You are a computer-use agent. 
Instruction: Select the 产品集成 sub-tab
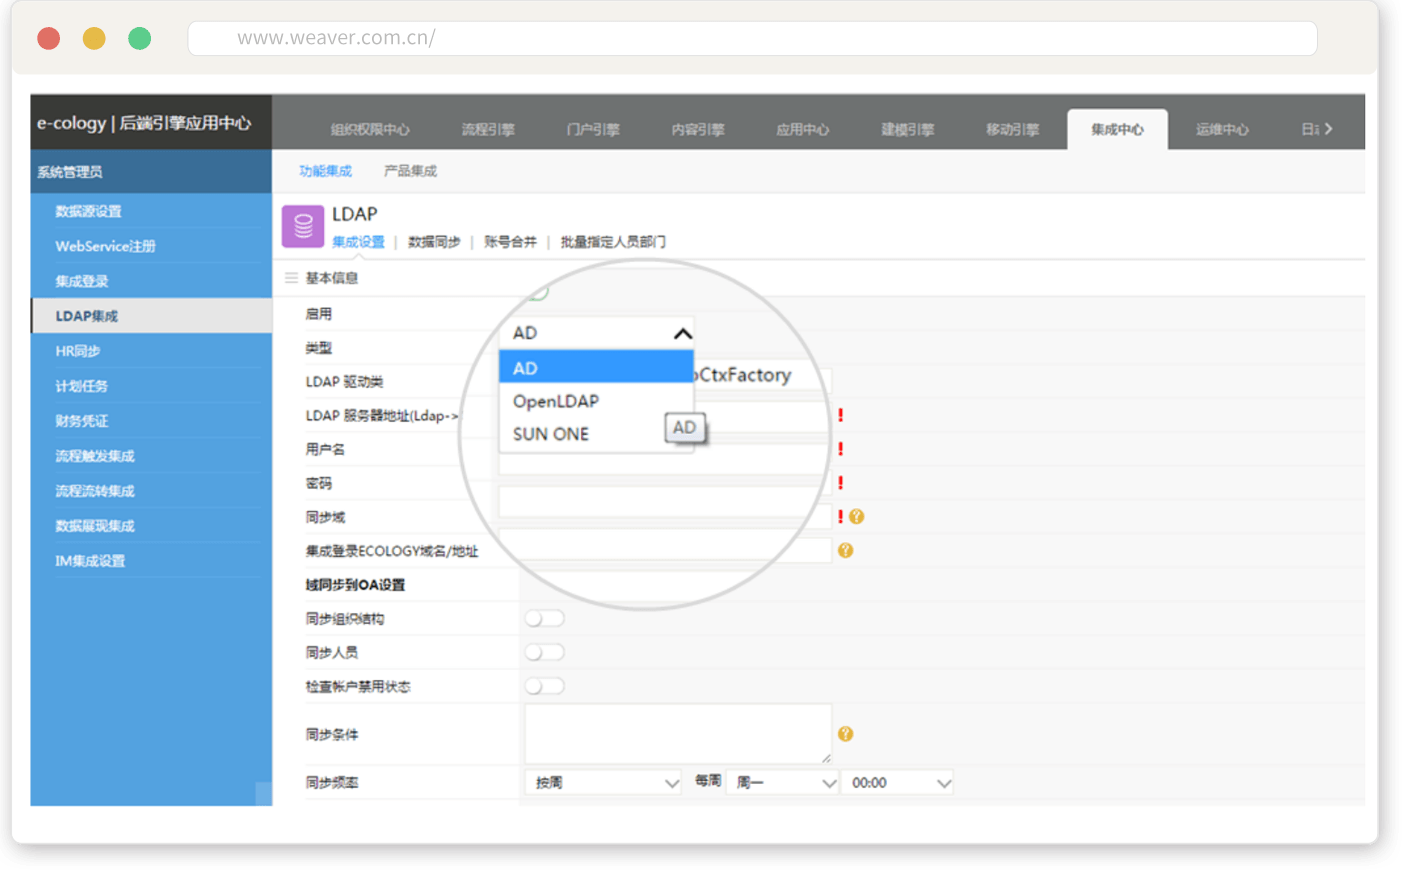coord(410,171)
